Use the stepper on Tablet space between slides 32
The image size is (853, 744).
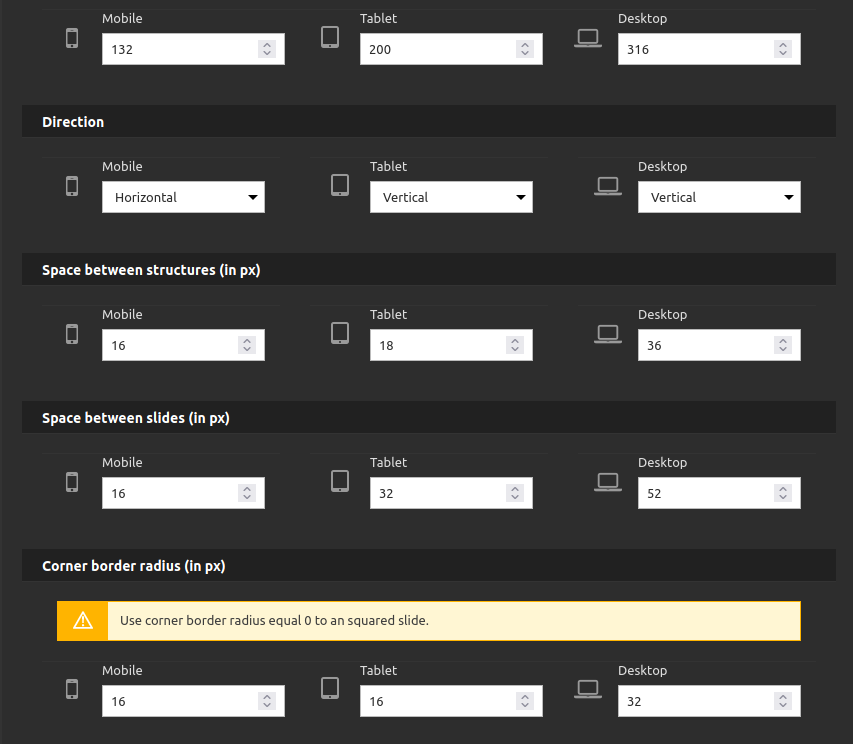point(515,493)
